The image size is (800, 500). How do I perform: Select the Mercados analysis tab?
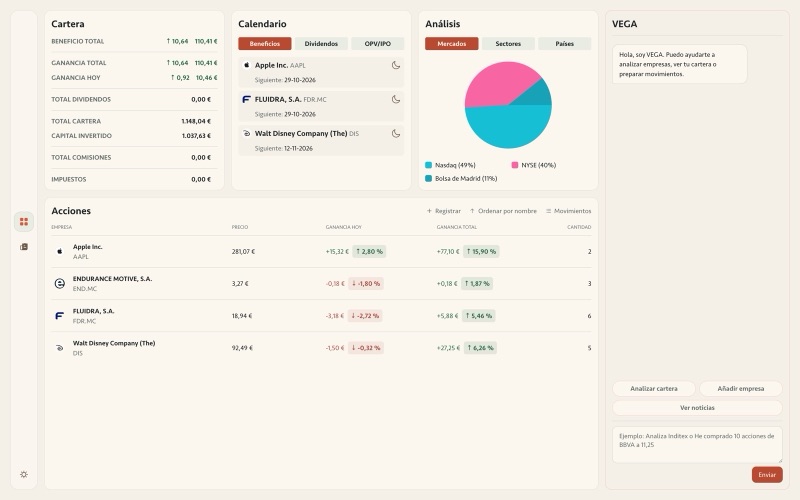tap(452, 44)
